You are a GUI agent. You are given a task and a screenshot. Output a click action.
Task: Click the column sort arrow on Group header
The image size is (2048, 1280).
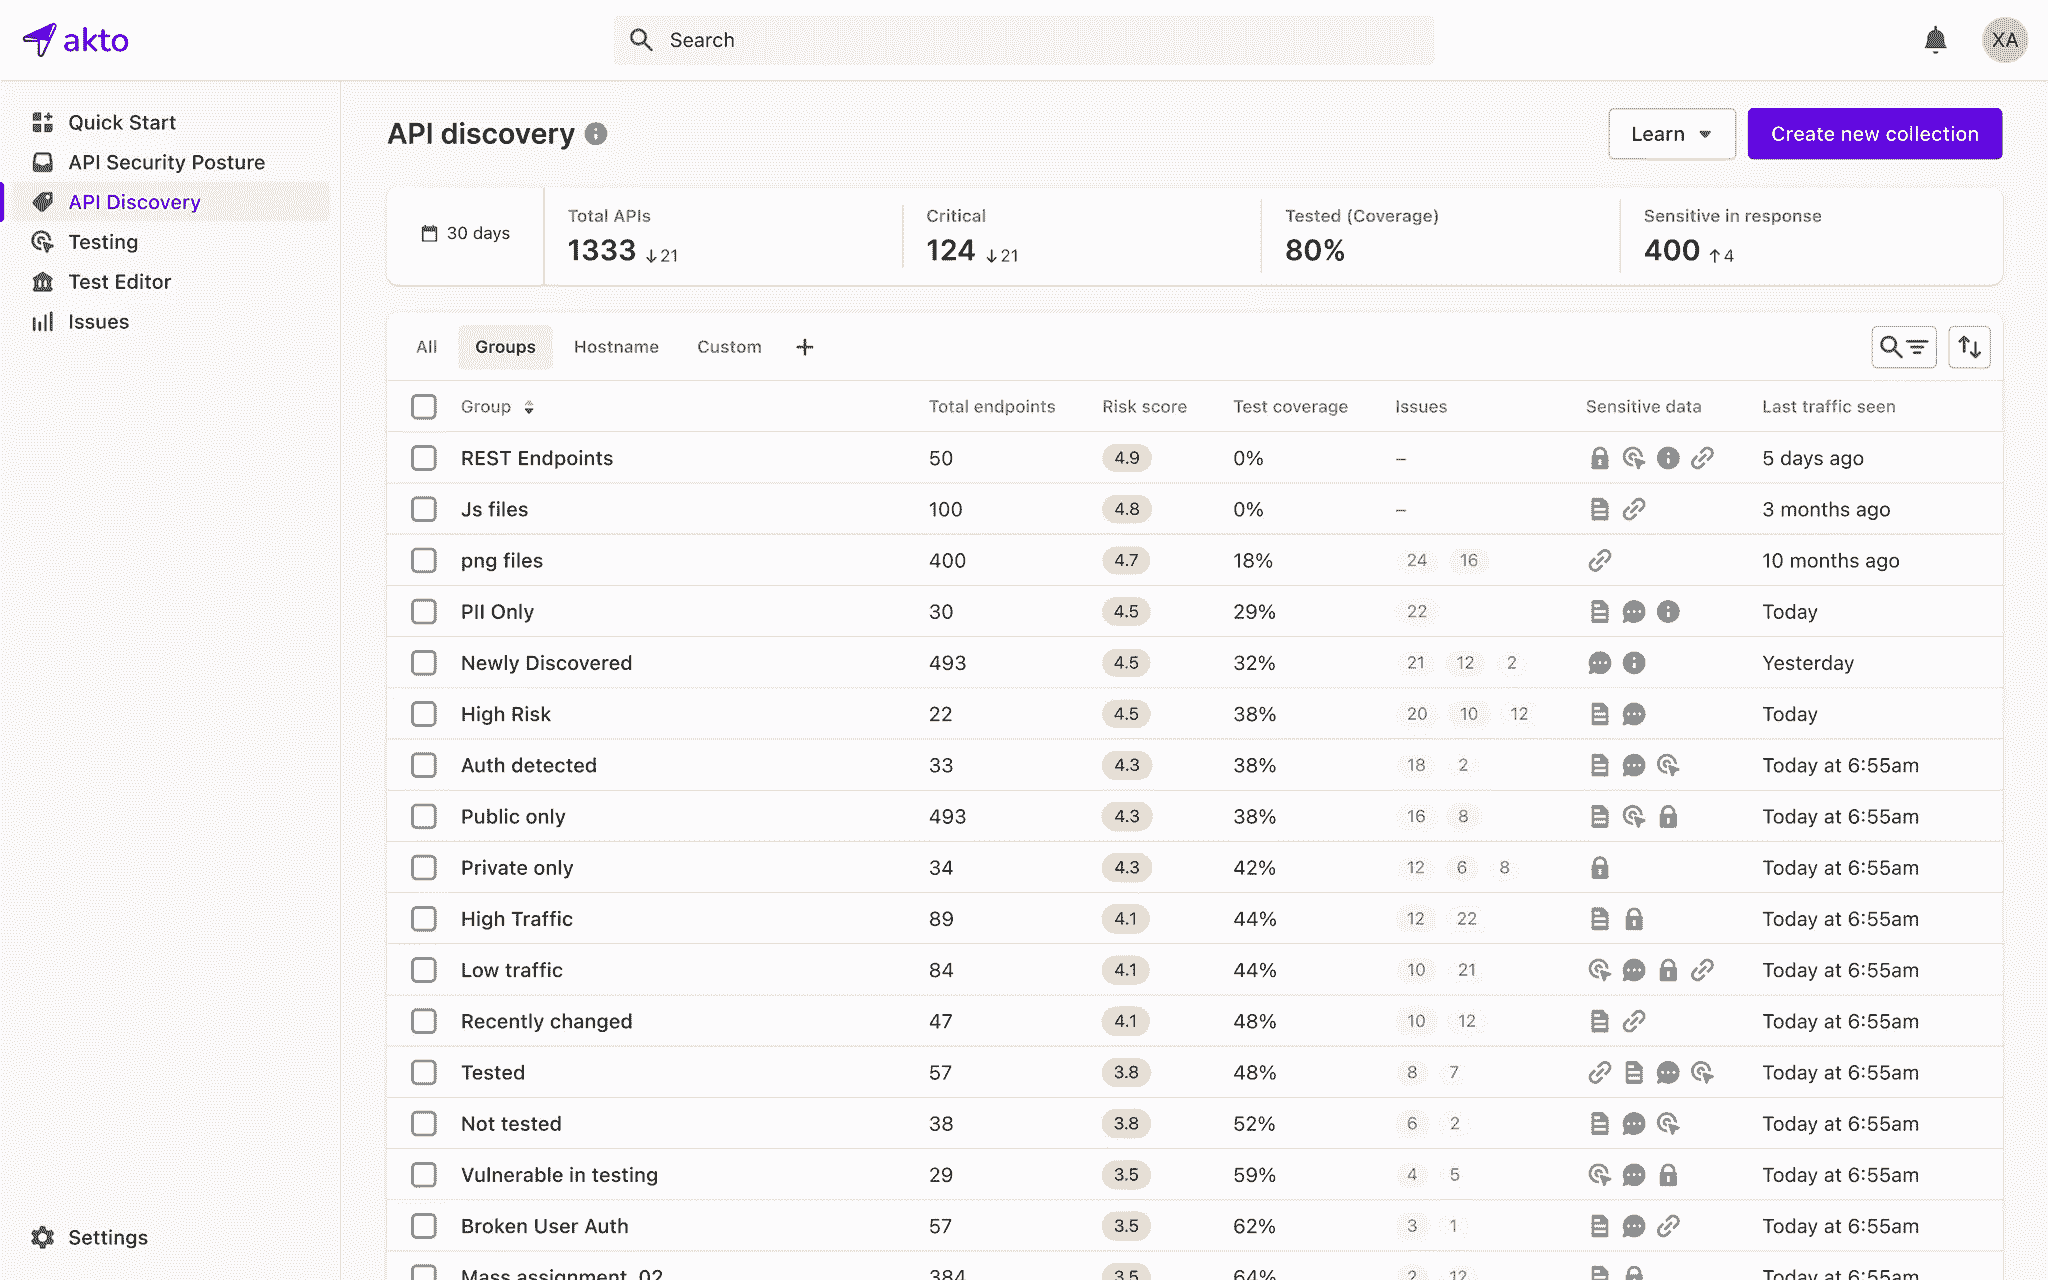(526, 407)
